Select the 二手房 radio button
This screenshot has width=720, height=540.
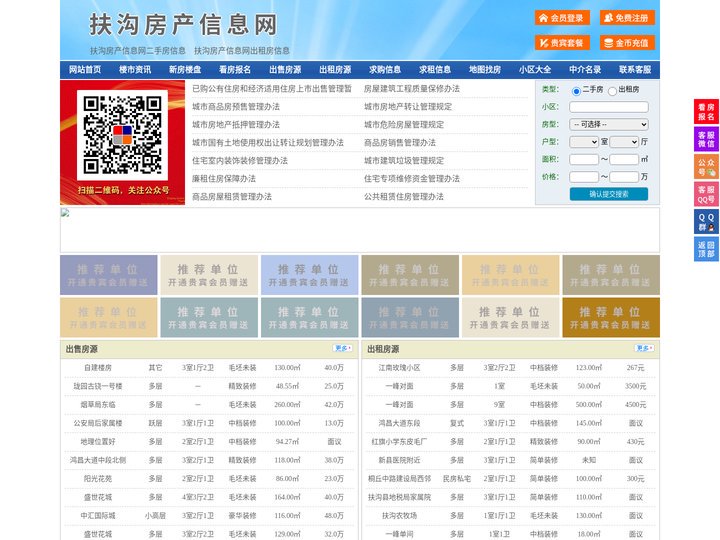pyautogui.click(x=576, y=91)
